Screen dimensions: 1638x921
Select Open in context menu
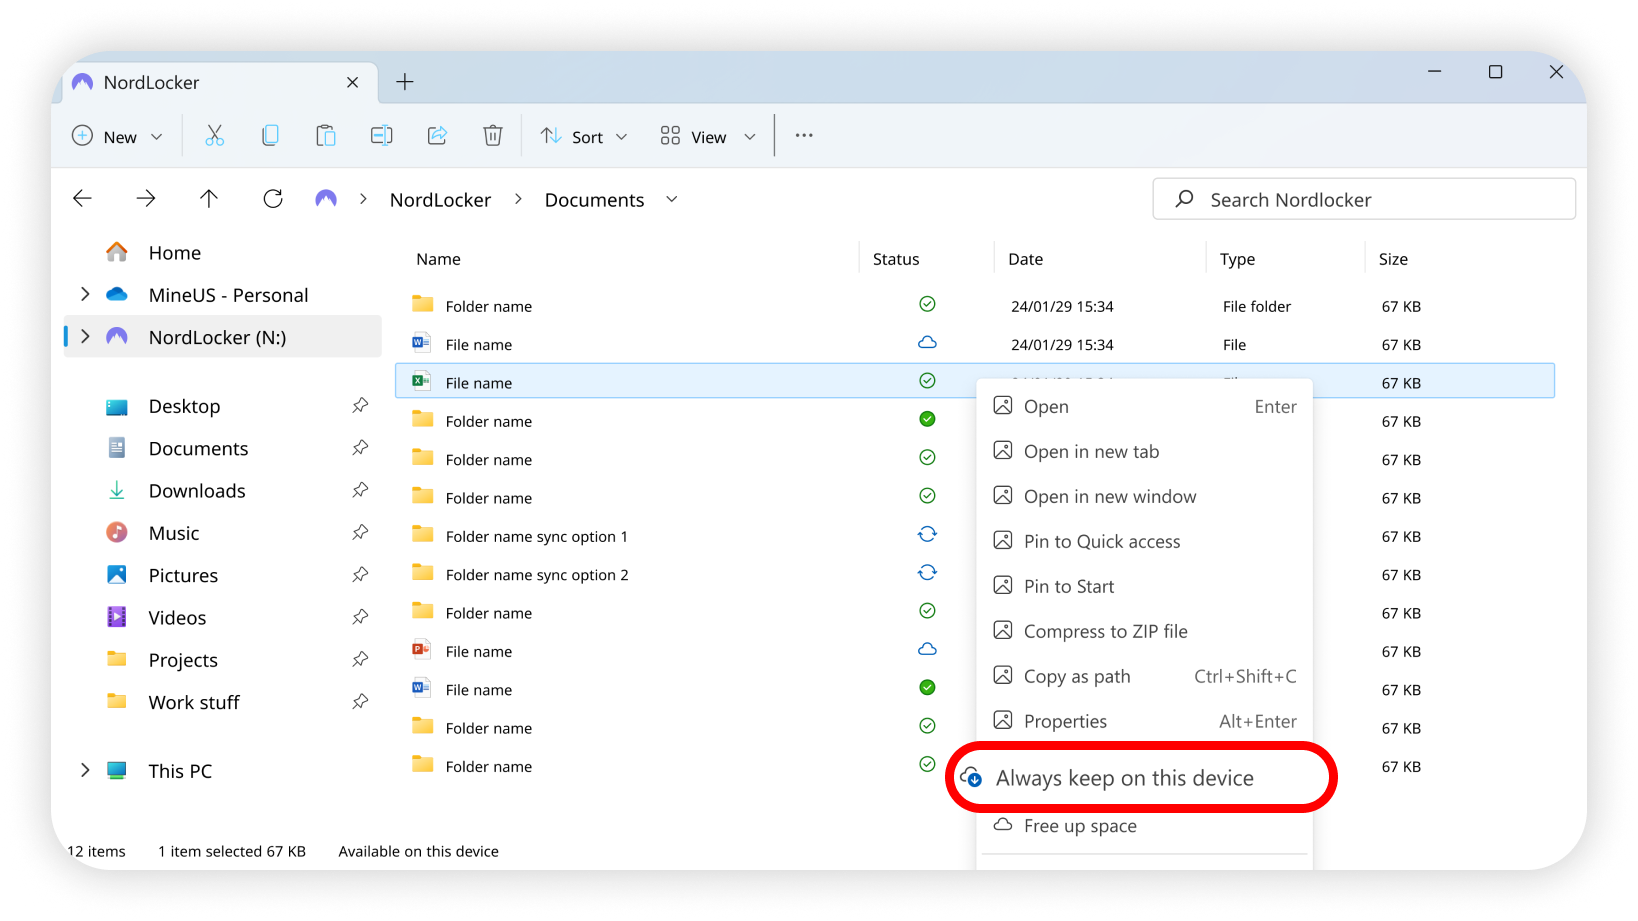[x=1144, y=406]
